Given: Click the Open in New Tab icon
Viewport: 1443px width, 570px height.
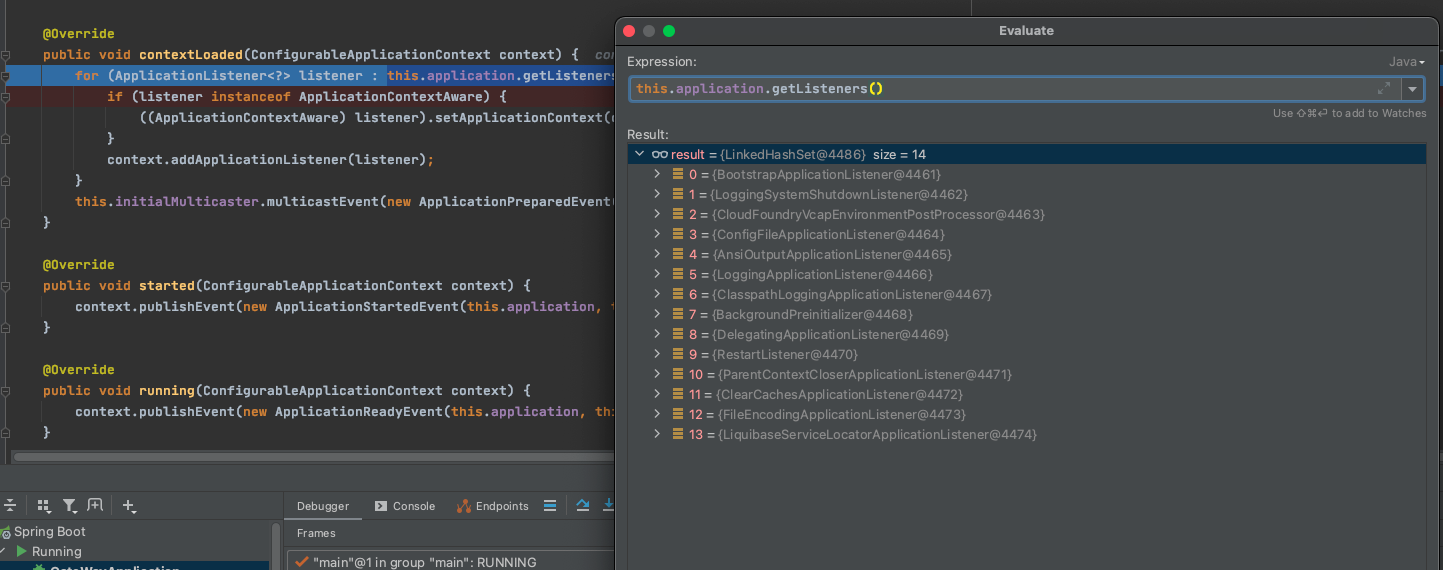Looking at the screenshot, I should [x=95, y=506].
